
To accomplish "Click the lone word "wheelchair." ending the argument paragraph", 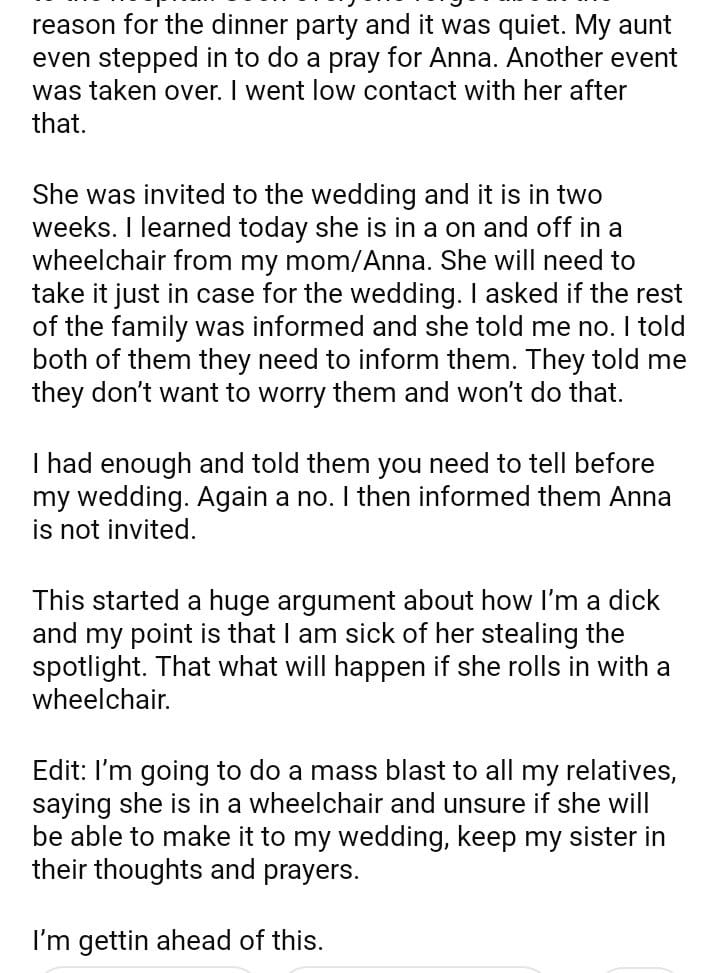I will pyautogui.click(x=101, y=700).
